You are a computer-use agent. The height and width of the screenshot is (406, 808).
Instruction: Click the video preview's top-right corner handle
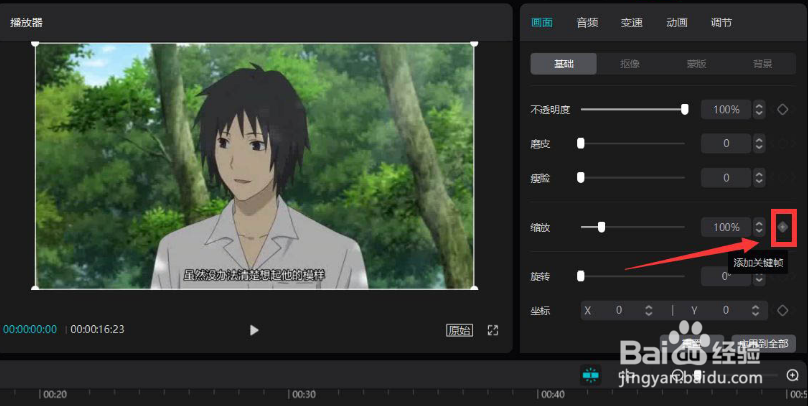(474, 44)
